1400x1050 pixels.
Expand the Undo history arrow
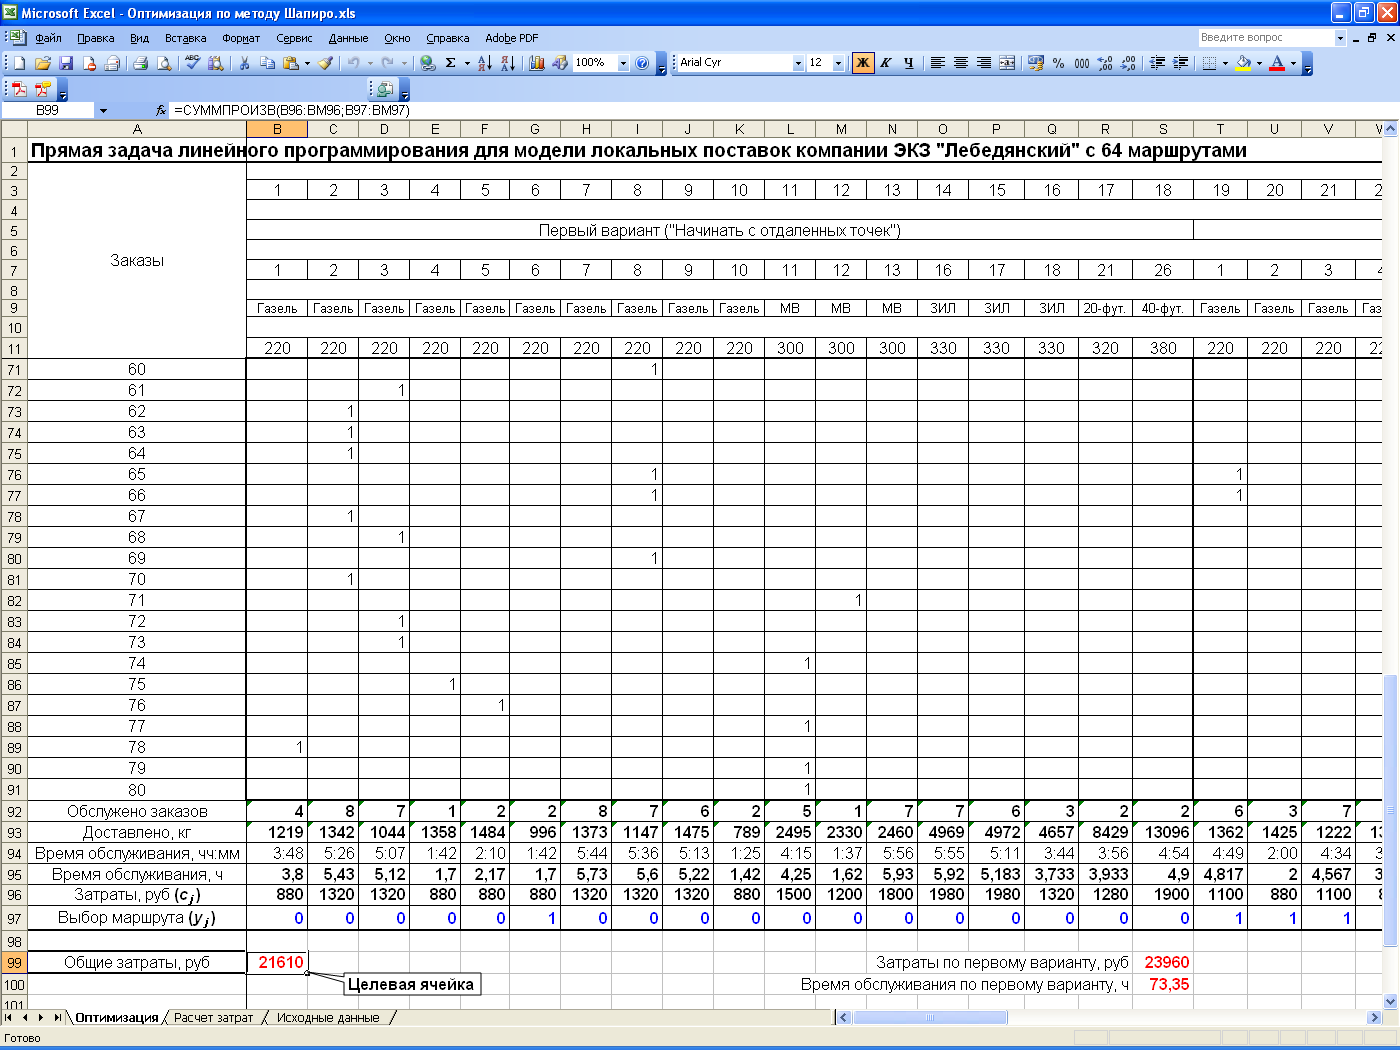pyautogui.click(x=370, y=63)
